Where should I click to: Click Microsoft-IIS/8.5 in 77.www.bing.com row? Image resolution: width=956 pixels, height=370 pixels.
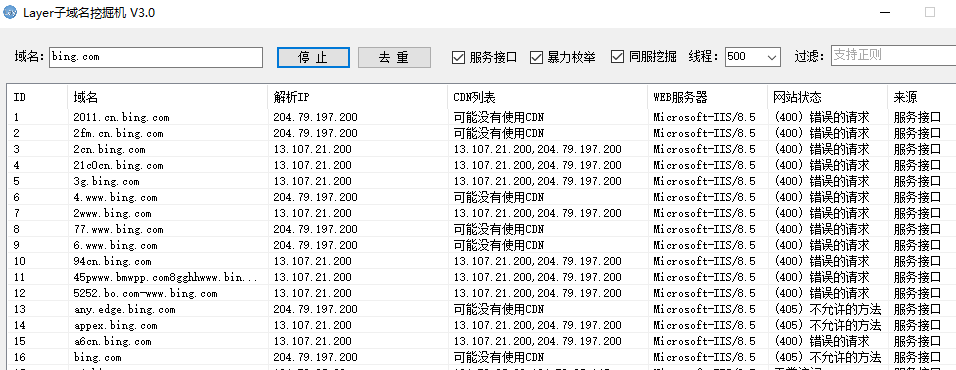coord(704,229)
